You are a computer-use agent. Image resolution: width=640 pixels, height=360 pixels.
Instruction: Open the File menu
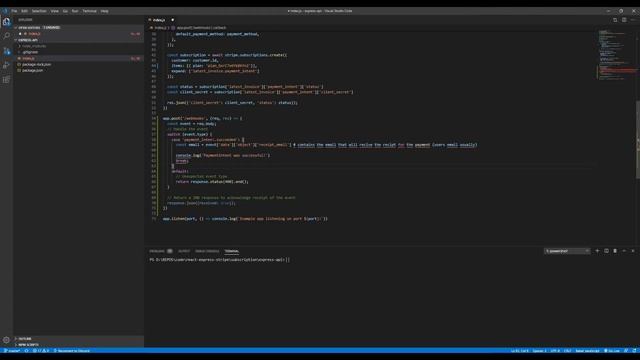pyautogui.click(x=14, y=11)
